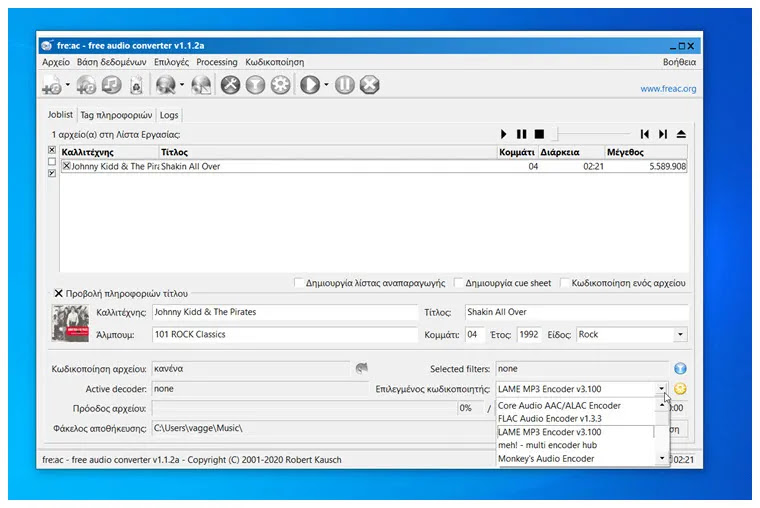Click the fre:ac title bar app icon
760x508 pixels.
coord(47,46)
